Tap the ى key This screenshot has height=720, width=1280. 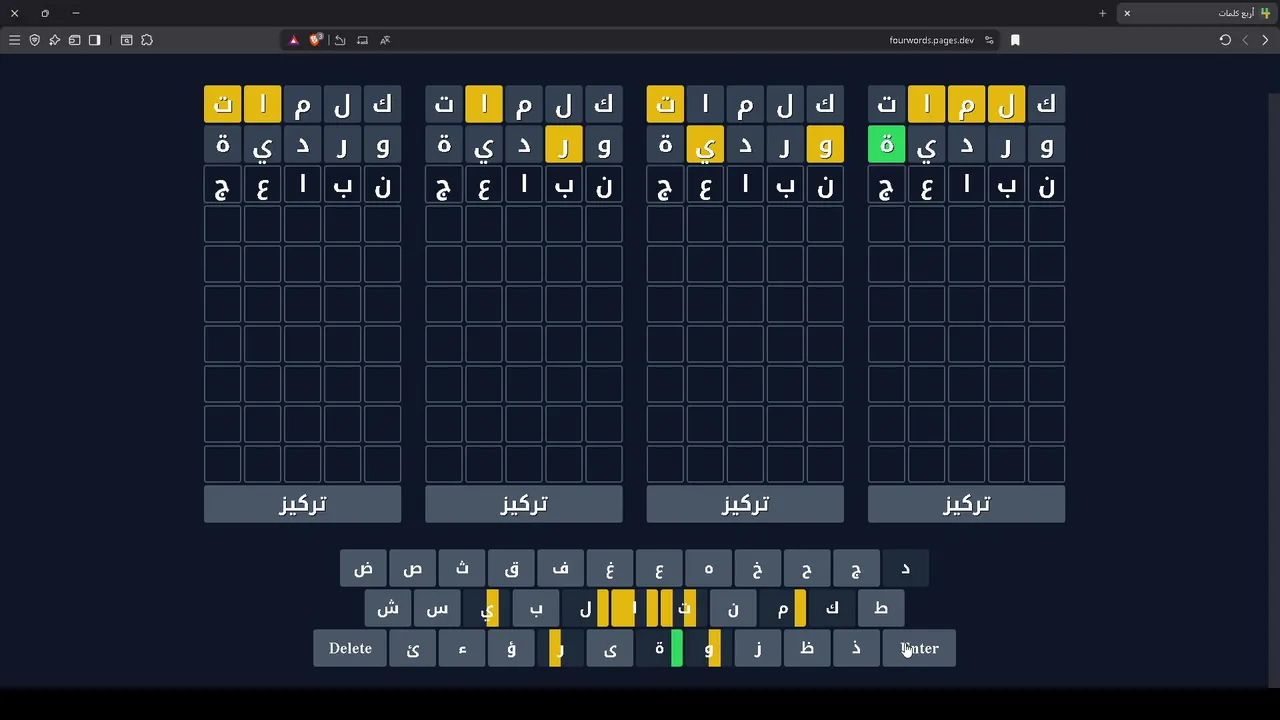pos(610,648)
